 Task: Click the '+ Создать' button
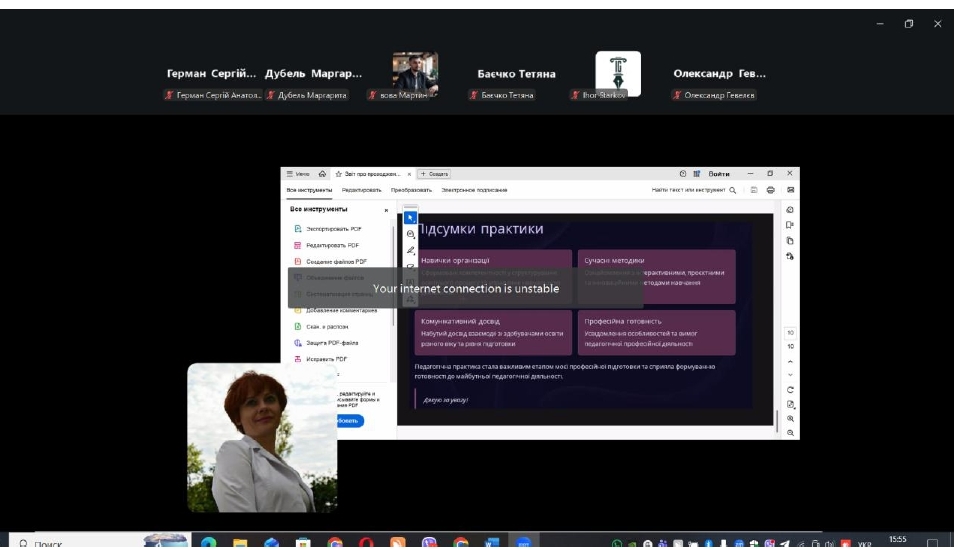click(434, 174)
